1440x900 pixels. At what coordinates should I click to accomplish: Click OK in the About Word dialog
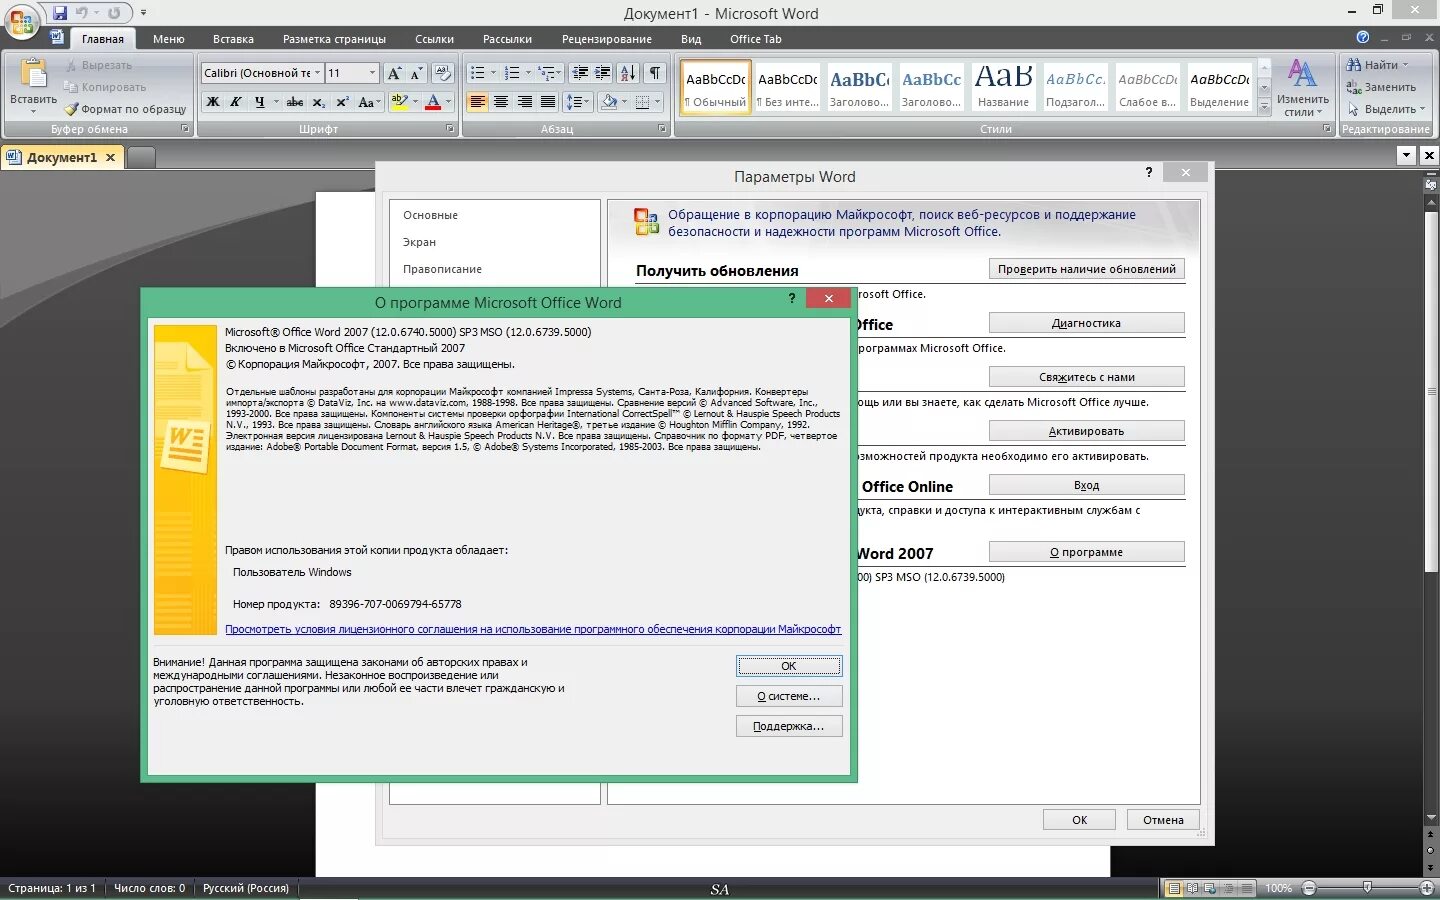point(789,666)
